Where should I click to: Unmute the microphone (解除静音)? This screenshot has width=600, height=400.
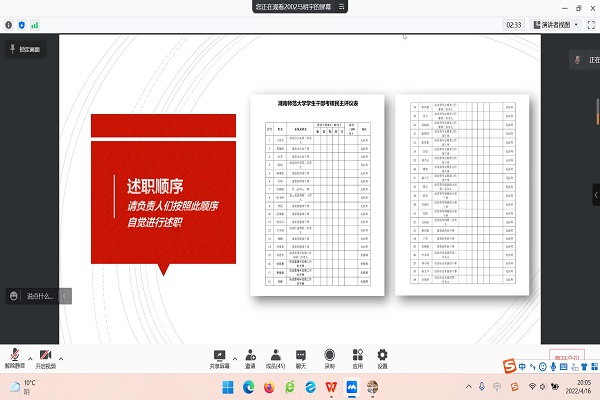[14, 356]
